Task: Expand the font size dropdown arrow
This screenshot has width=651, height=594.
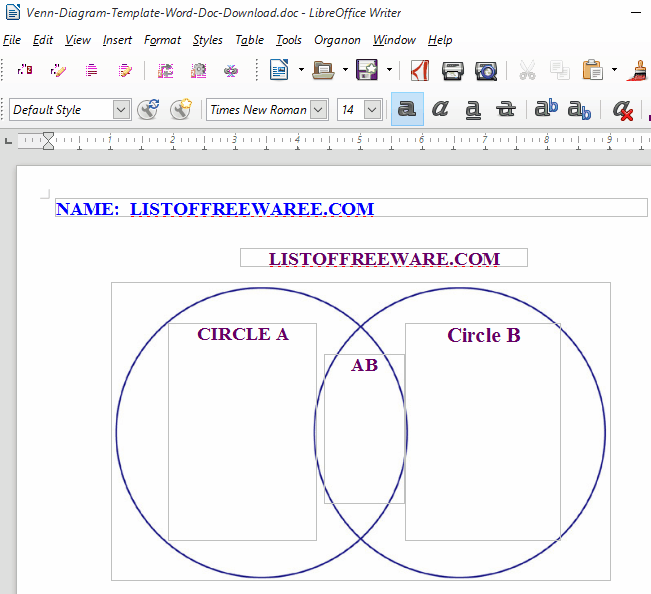Action: [372, 110]
